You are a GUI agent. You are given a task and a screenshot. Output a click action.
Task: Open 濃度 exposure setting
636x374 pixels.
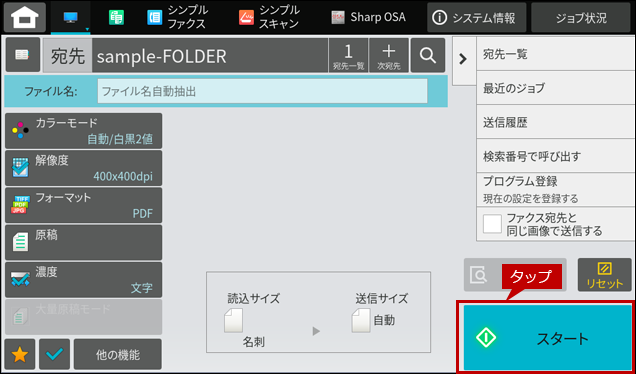(84, 280)
